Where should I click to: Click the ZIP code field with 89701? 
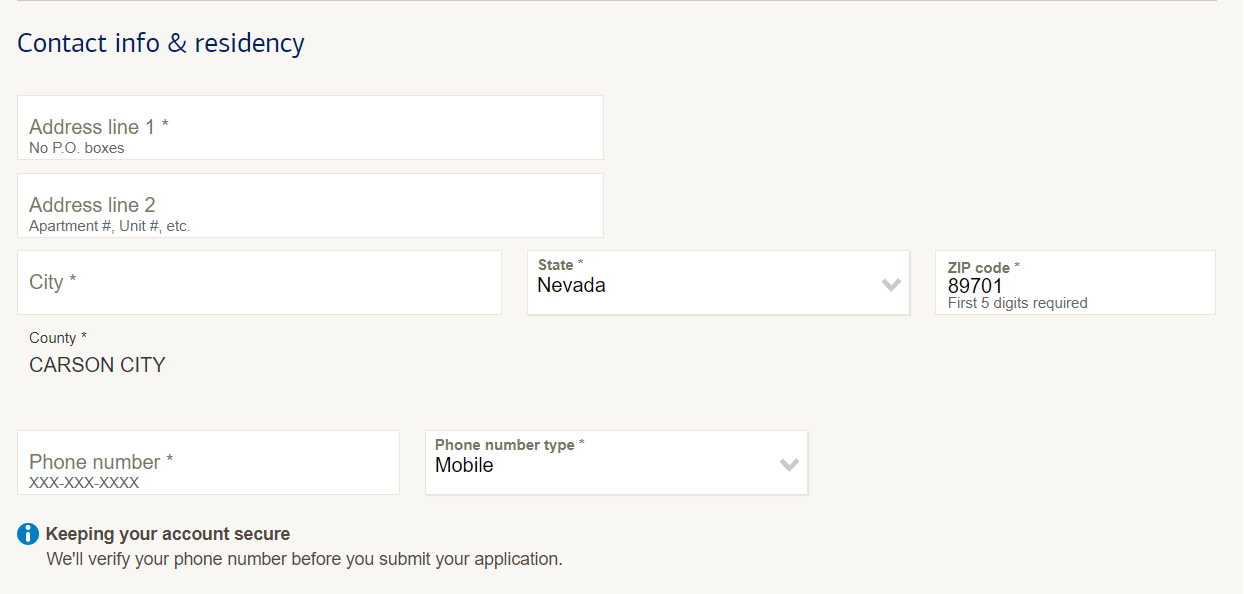1075,283
